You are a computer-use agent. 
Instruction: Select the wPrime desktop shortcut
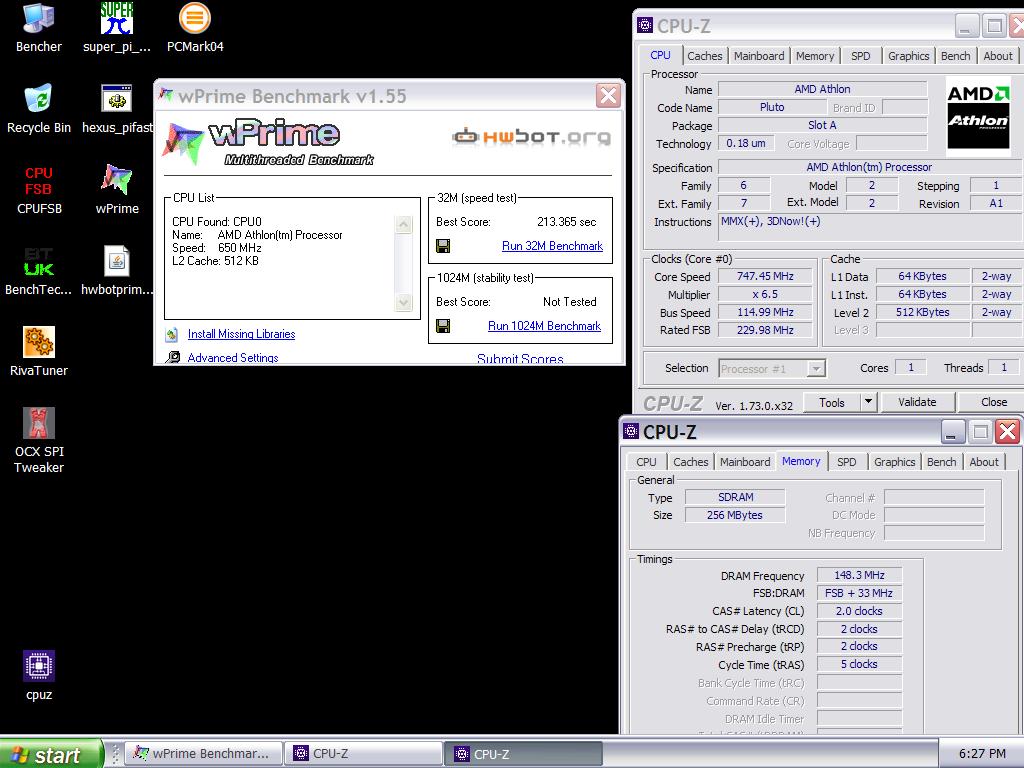click(x=117, y=191)
